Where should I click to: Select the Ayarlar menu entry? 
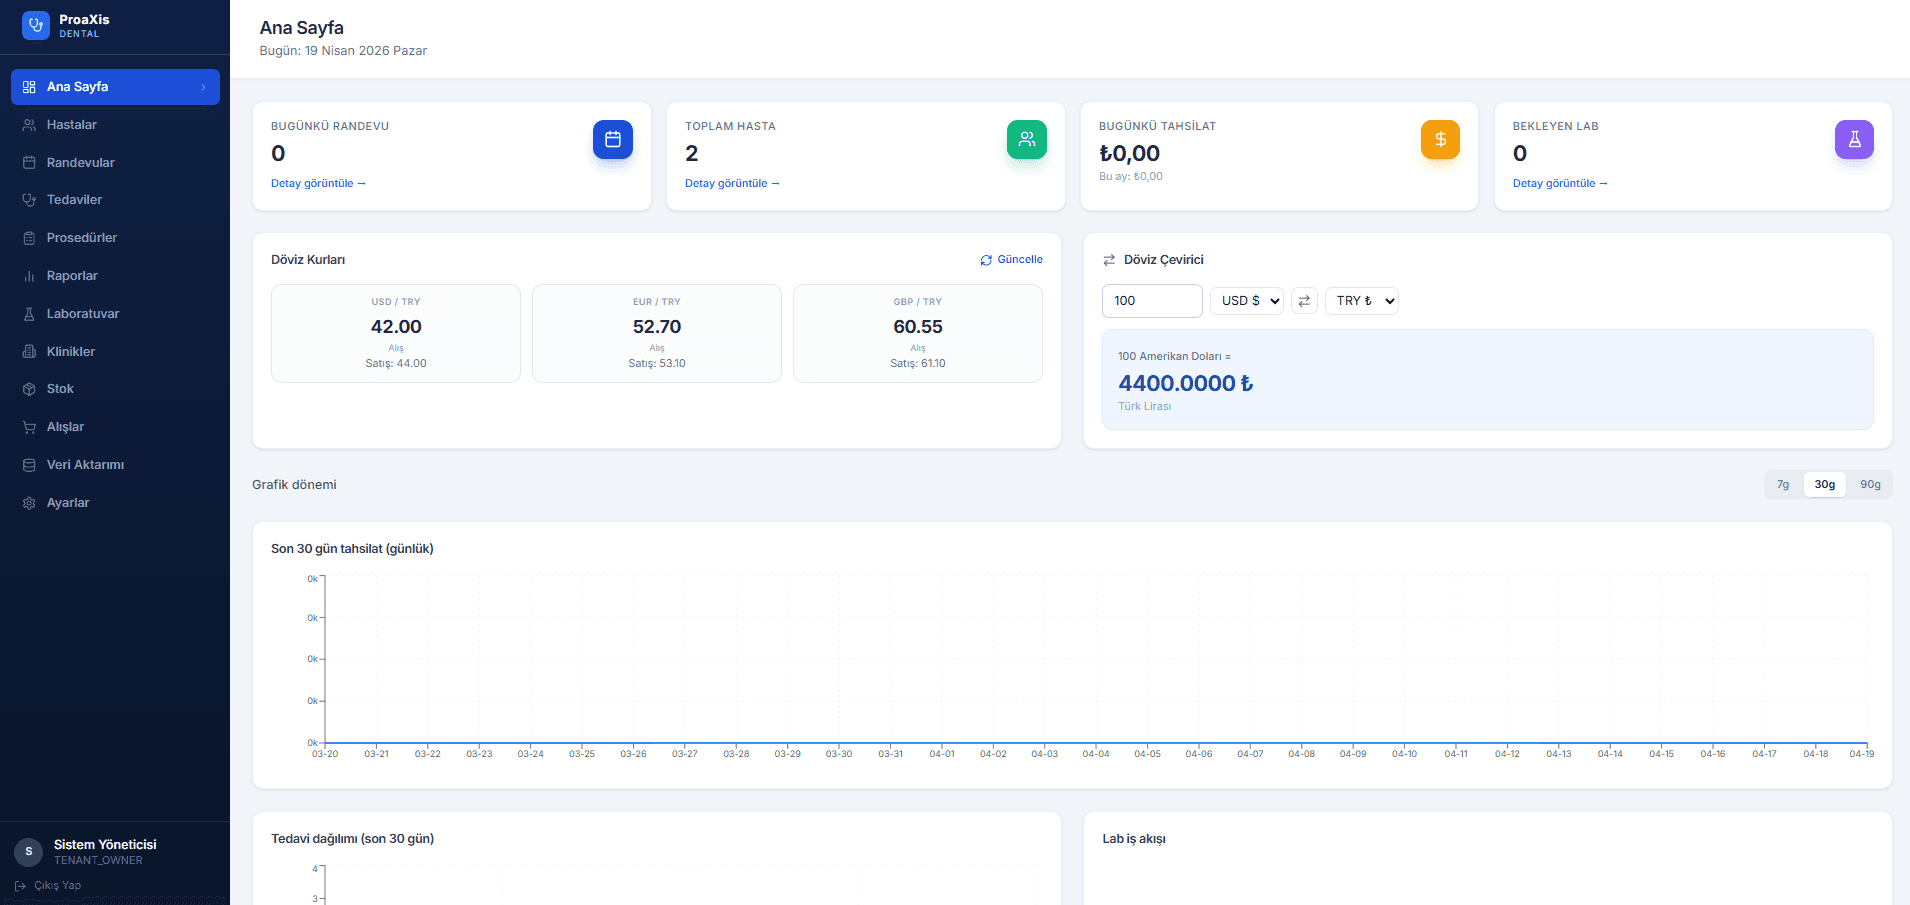pos(115,503)
